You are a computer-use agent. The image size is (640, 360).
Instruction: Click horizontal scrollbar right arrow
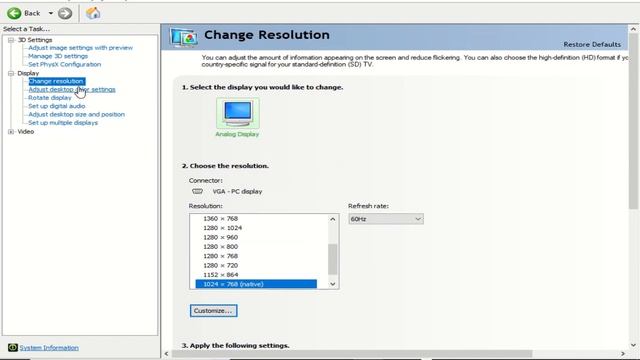[x=623, y=354]
